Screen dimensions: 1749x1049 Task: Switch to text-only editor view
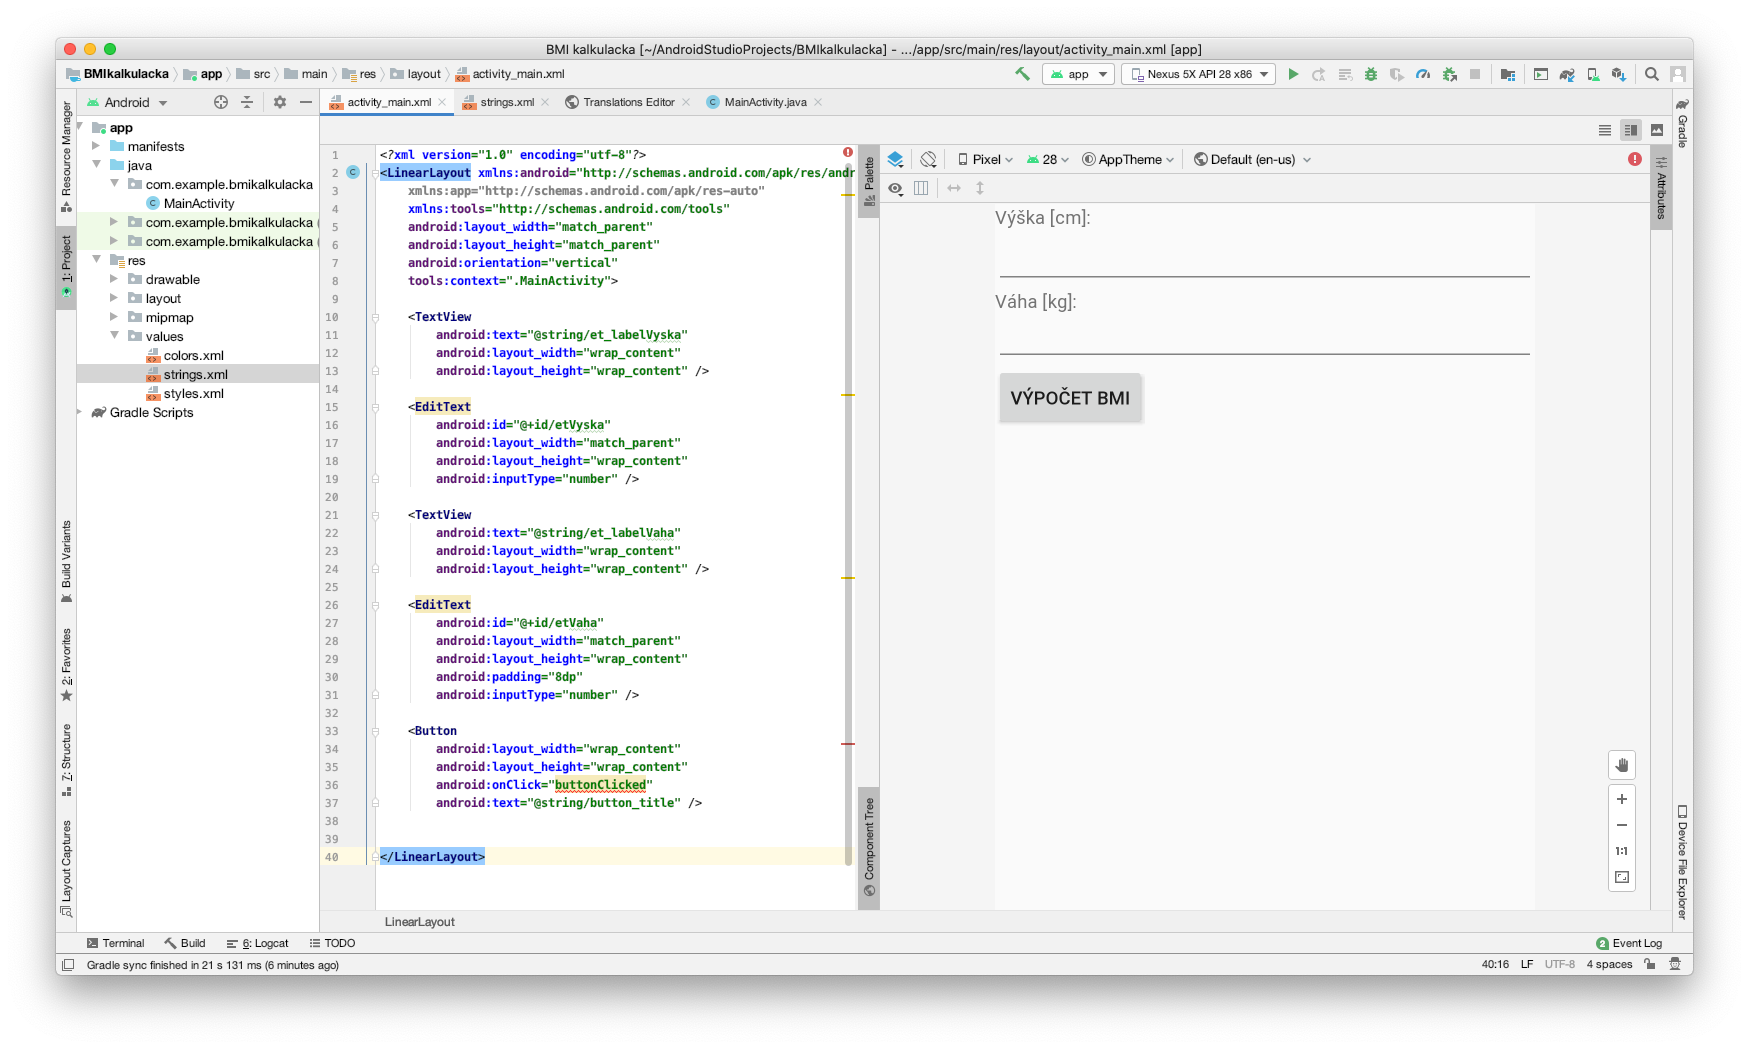[1605, 130]
